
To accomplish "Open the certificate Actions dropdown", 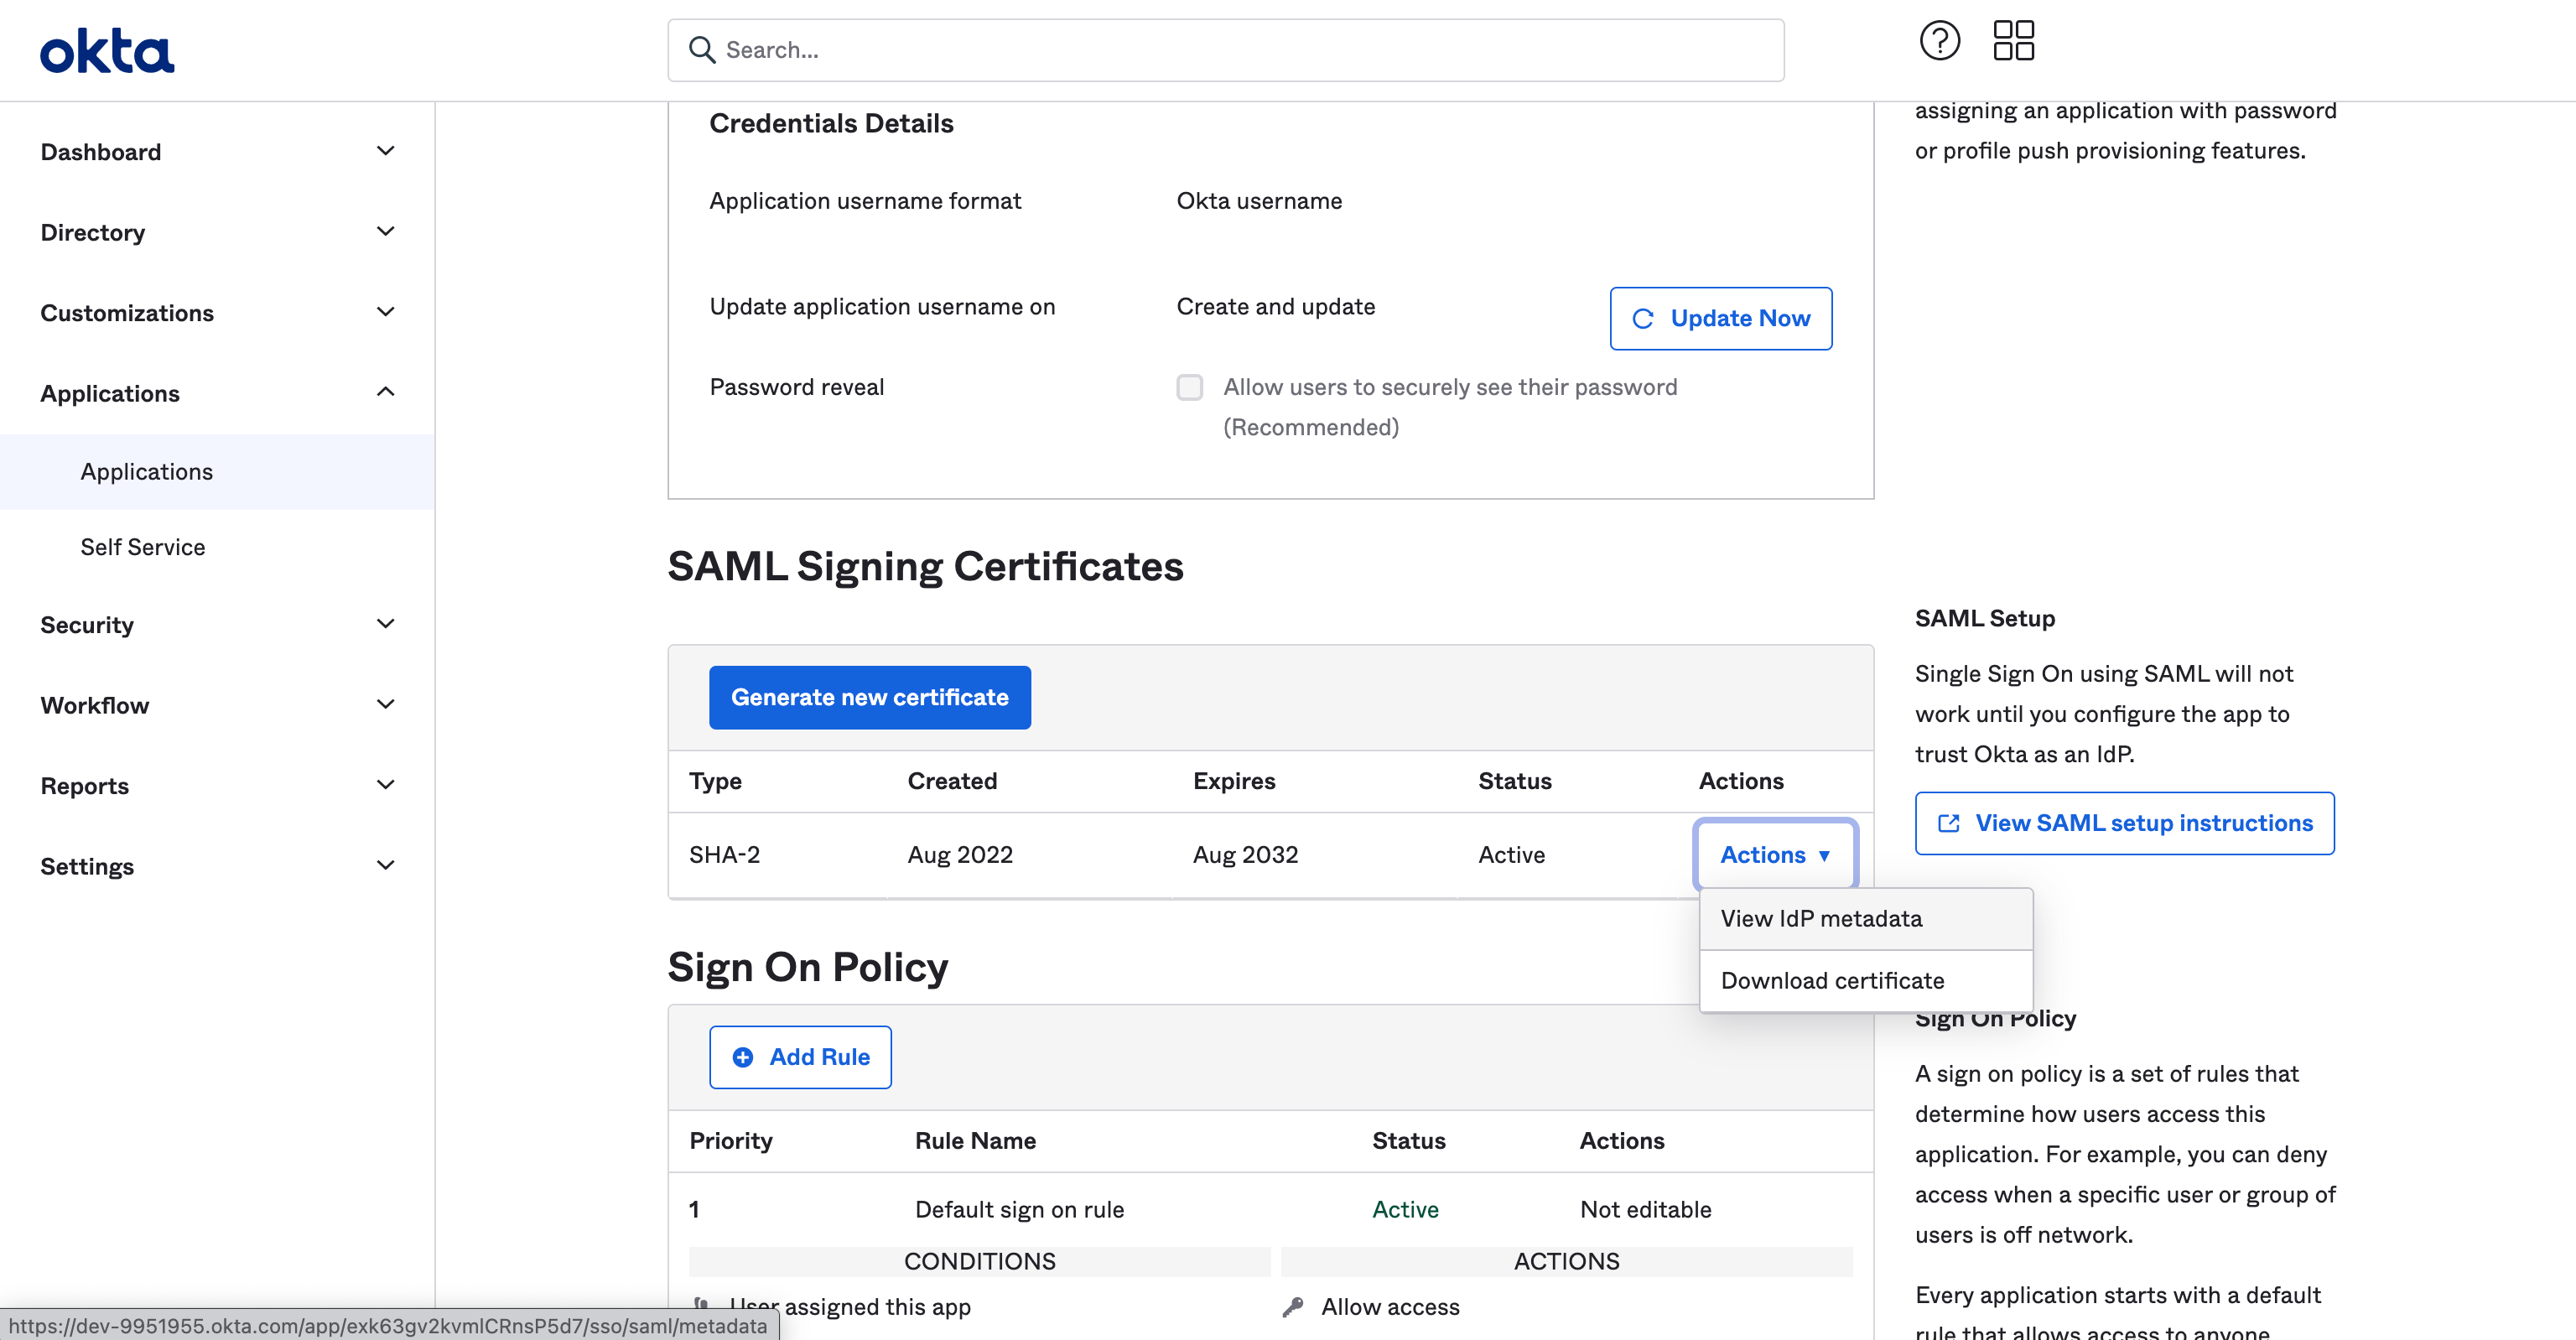I will pos(1775,855).
